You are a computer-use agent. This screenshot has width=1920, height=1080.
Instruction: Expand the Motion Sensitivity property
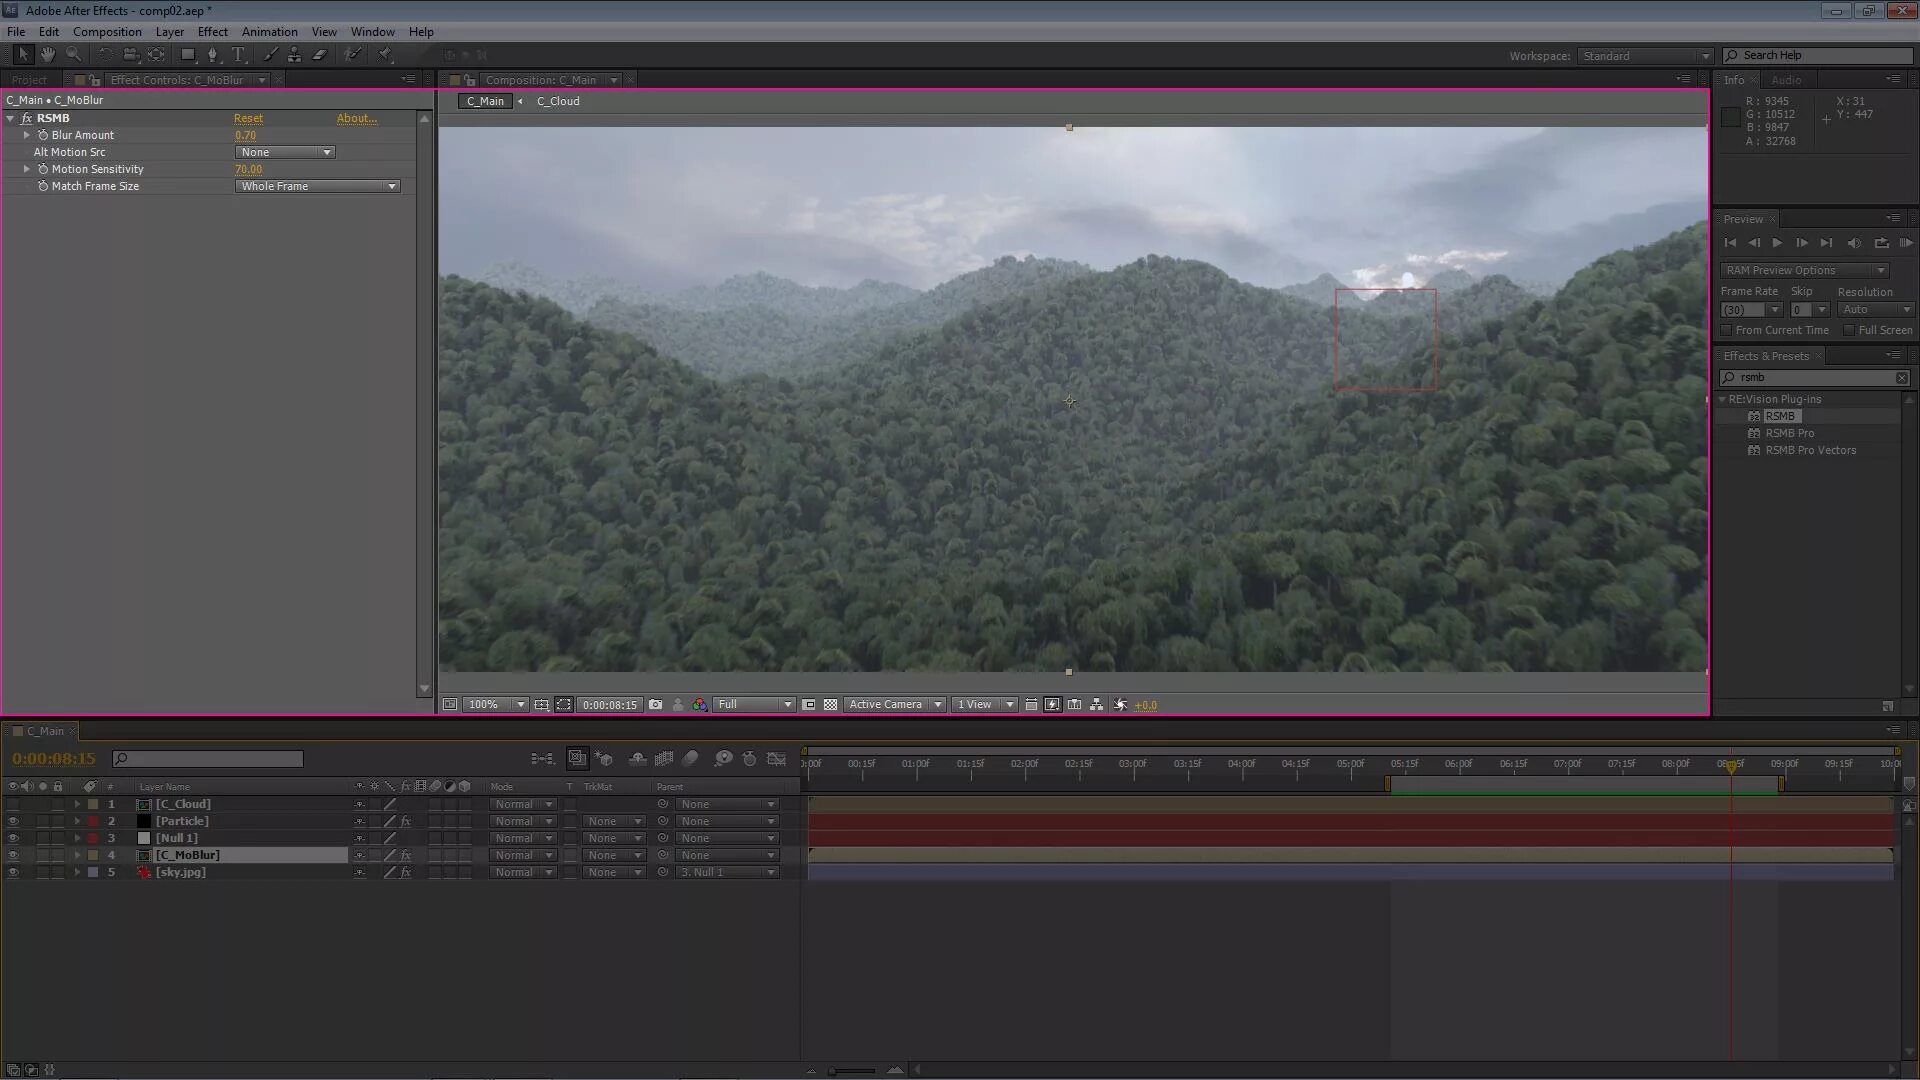pyautogui.click(x=27, y=168)
